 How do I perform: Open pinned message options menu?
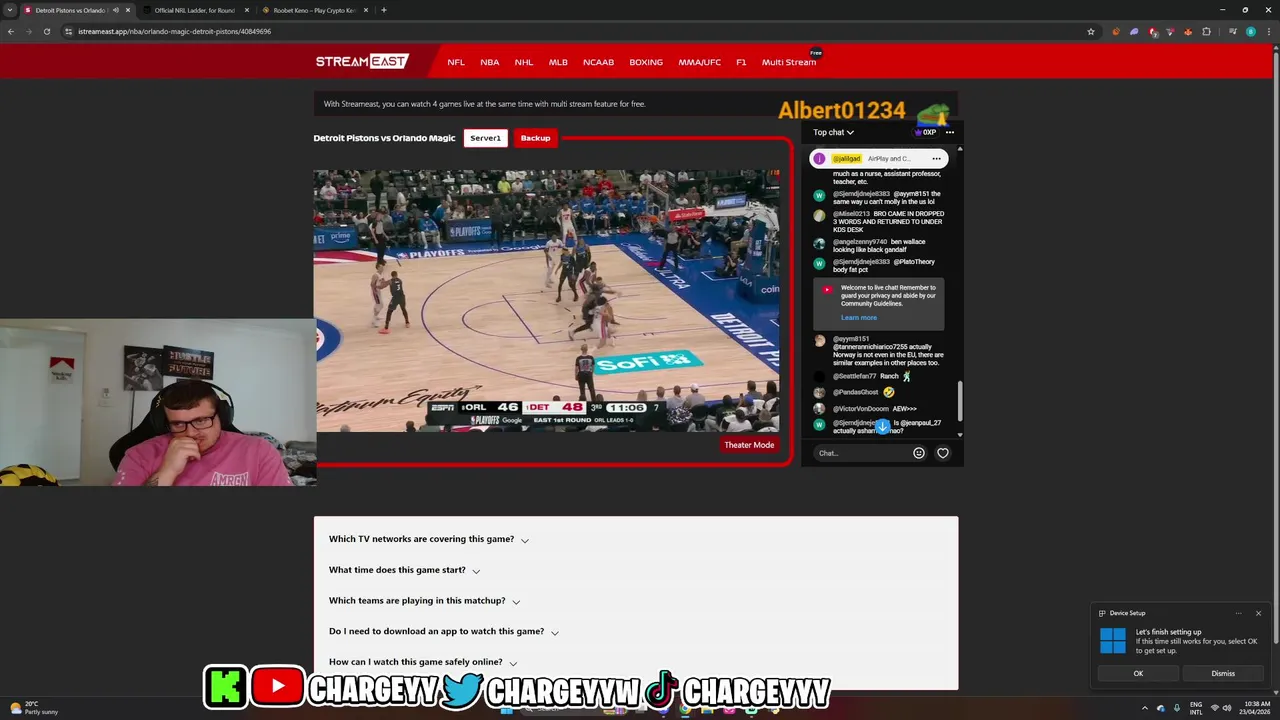(x=936, y=158)
